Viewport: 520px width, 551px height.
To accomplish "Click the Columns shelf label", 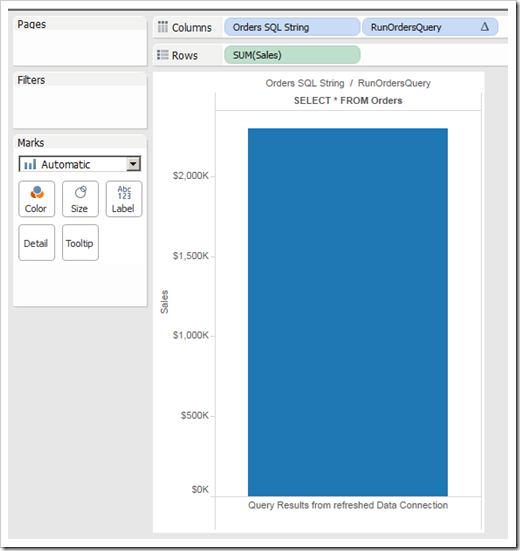I will click(x=192, y=27).
